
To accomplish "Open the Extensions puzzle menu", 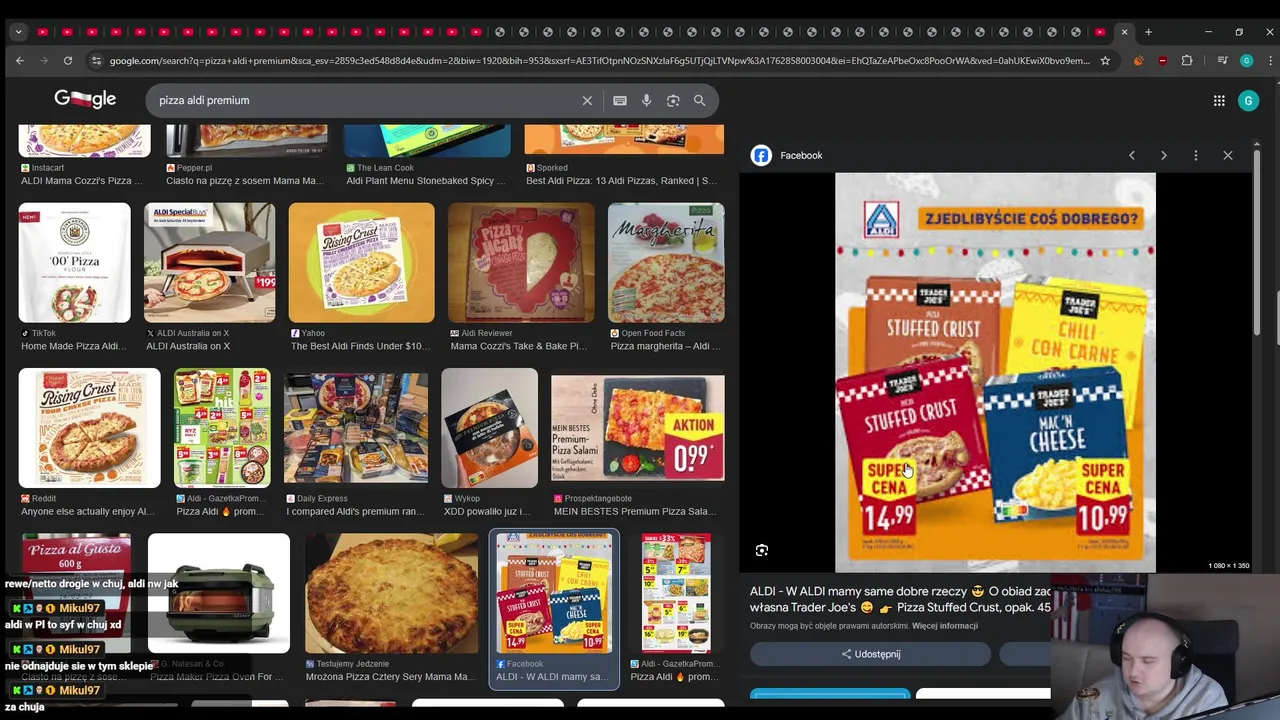I will tap(1187, 61).
